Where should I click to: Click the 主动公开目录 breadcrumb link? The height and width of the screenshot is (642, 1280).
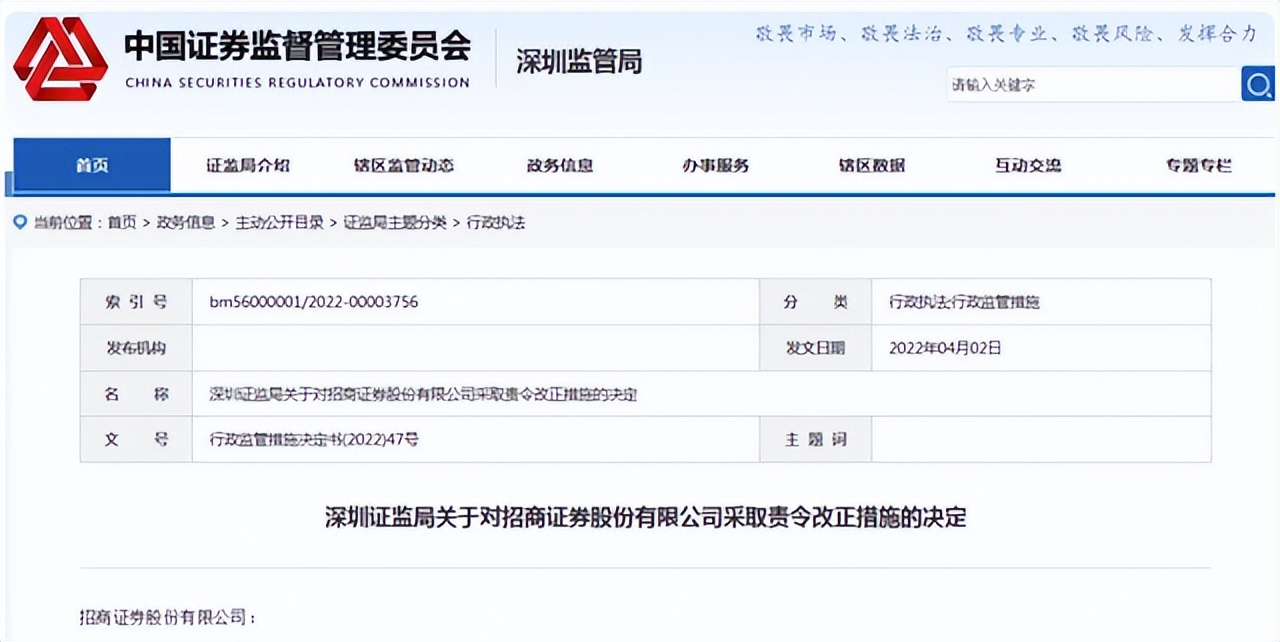click(x=280, y=222)
